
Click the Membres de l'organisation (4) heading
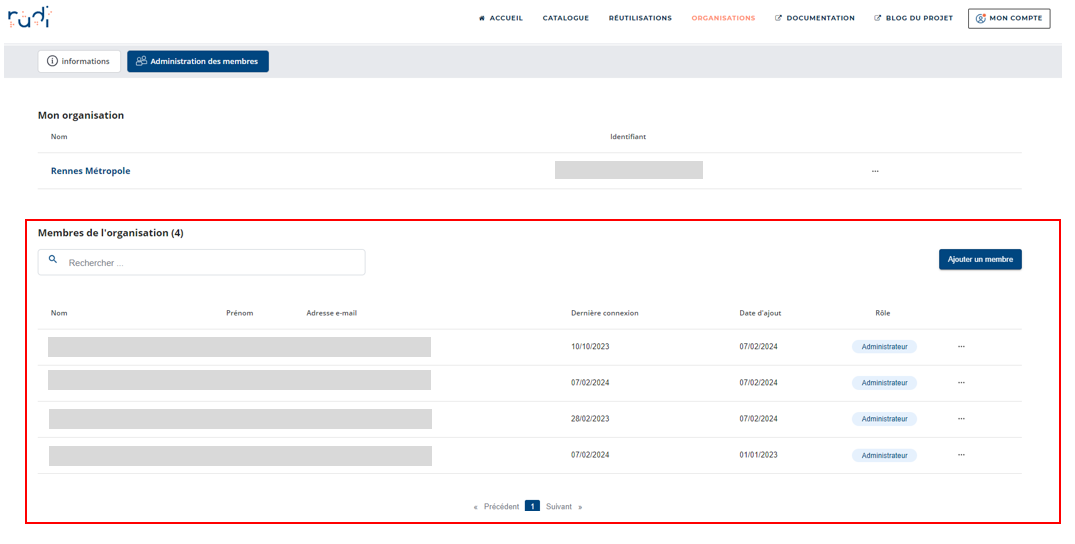(110, 233)
